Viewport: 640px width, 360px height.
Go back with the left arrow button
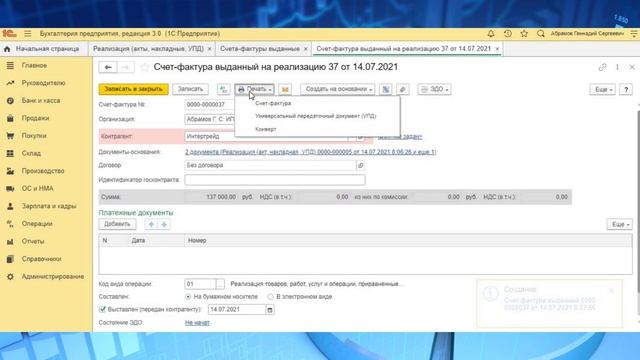[108, 67]
